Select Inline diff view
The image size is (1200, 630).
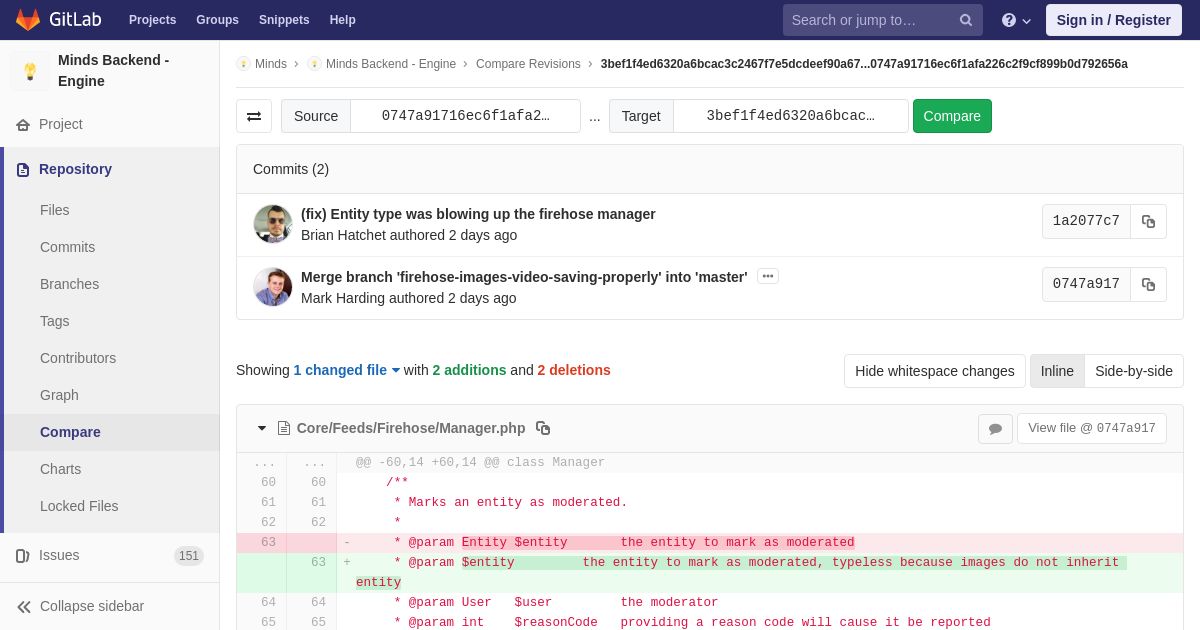coord(1057,371)
